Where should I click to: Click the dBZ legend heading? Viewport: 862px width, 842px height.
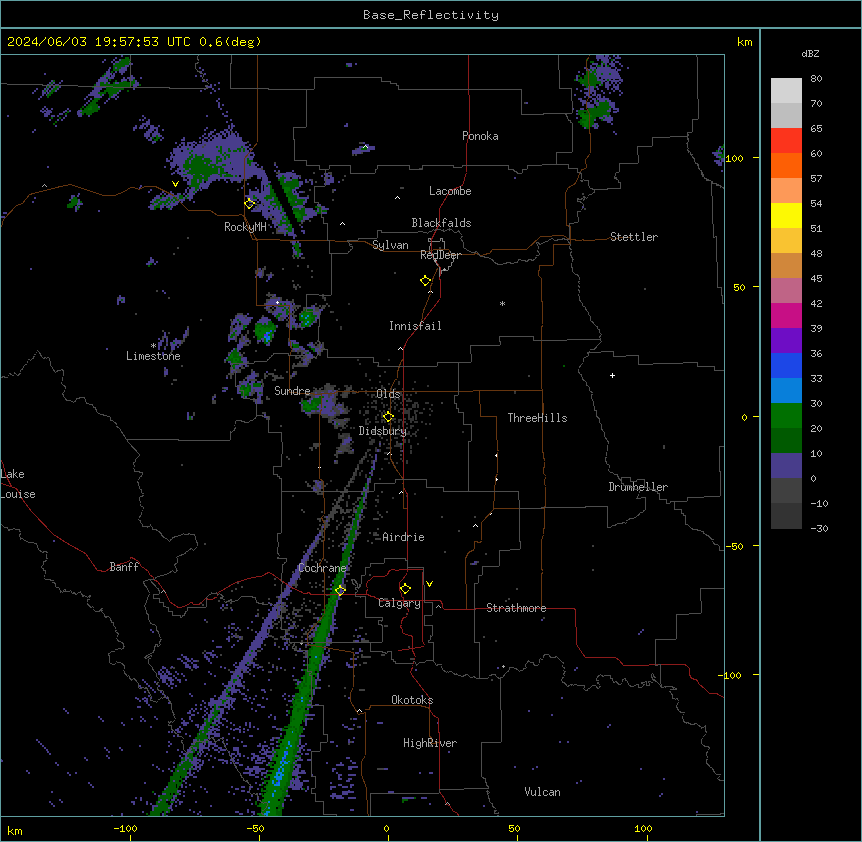click(x=810, y=53)
